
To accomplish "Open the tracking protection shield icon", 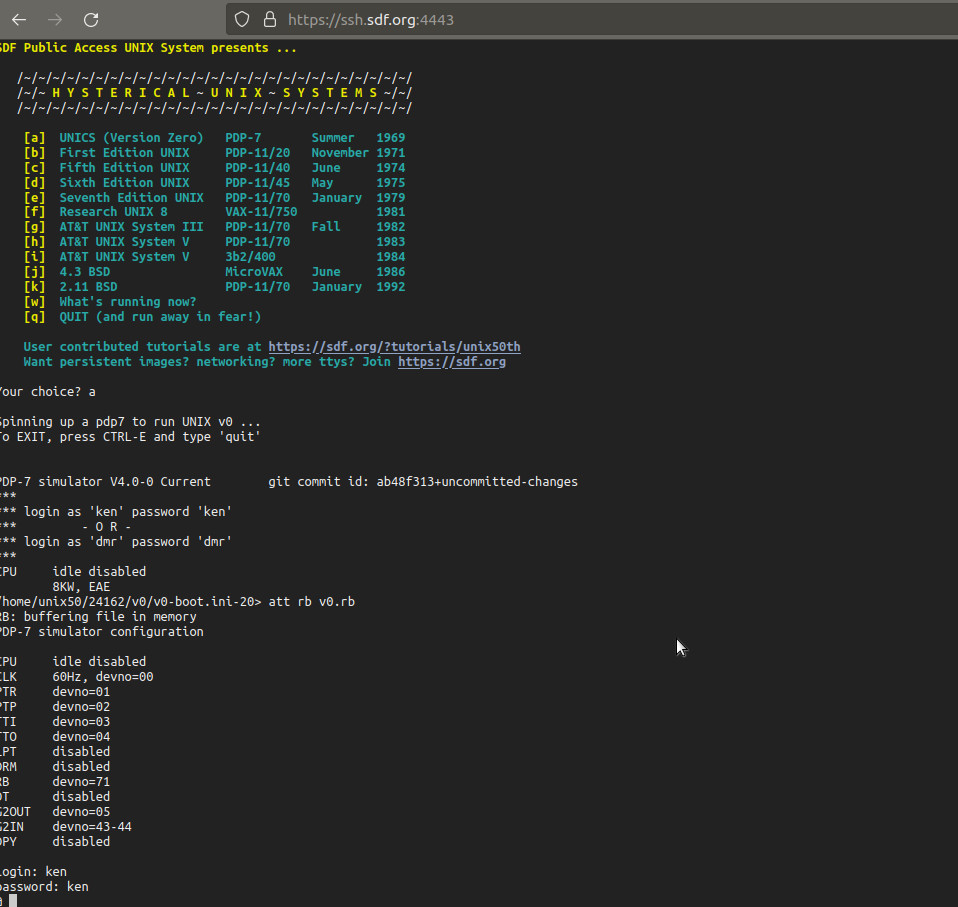I will click(x=242, y=19).
